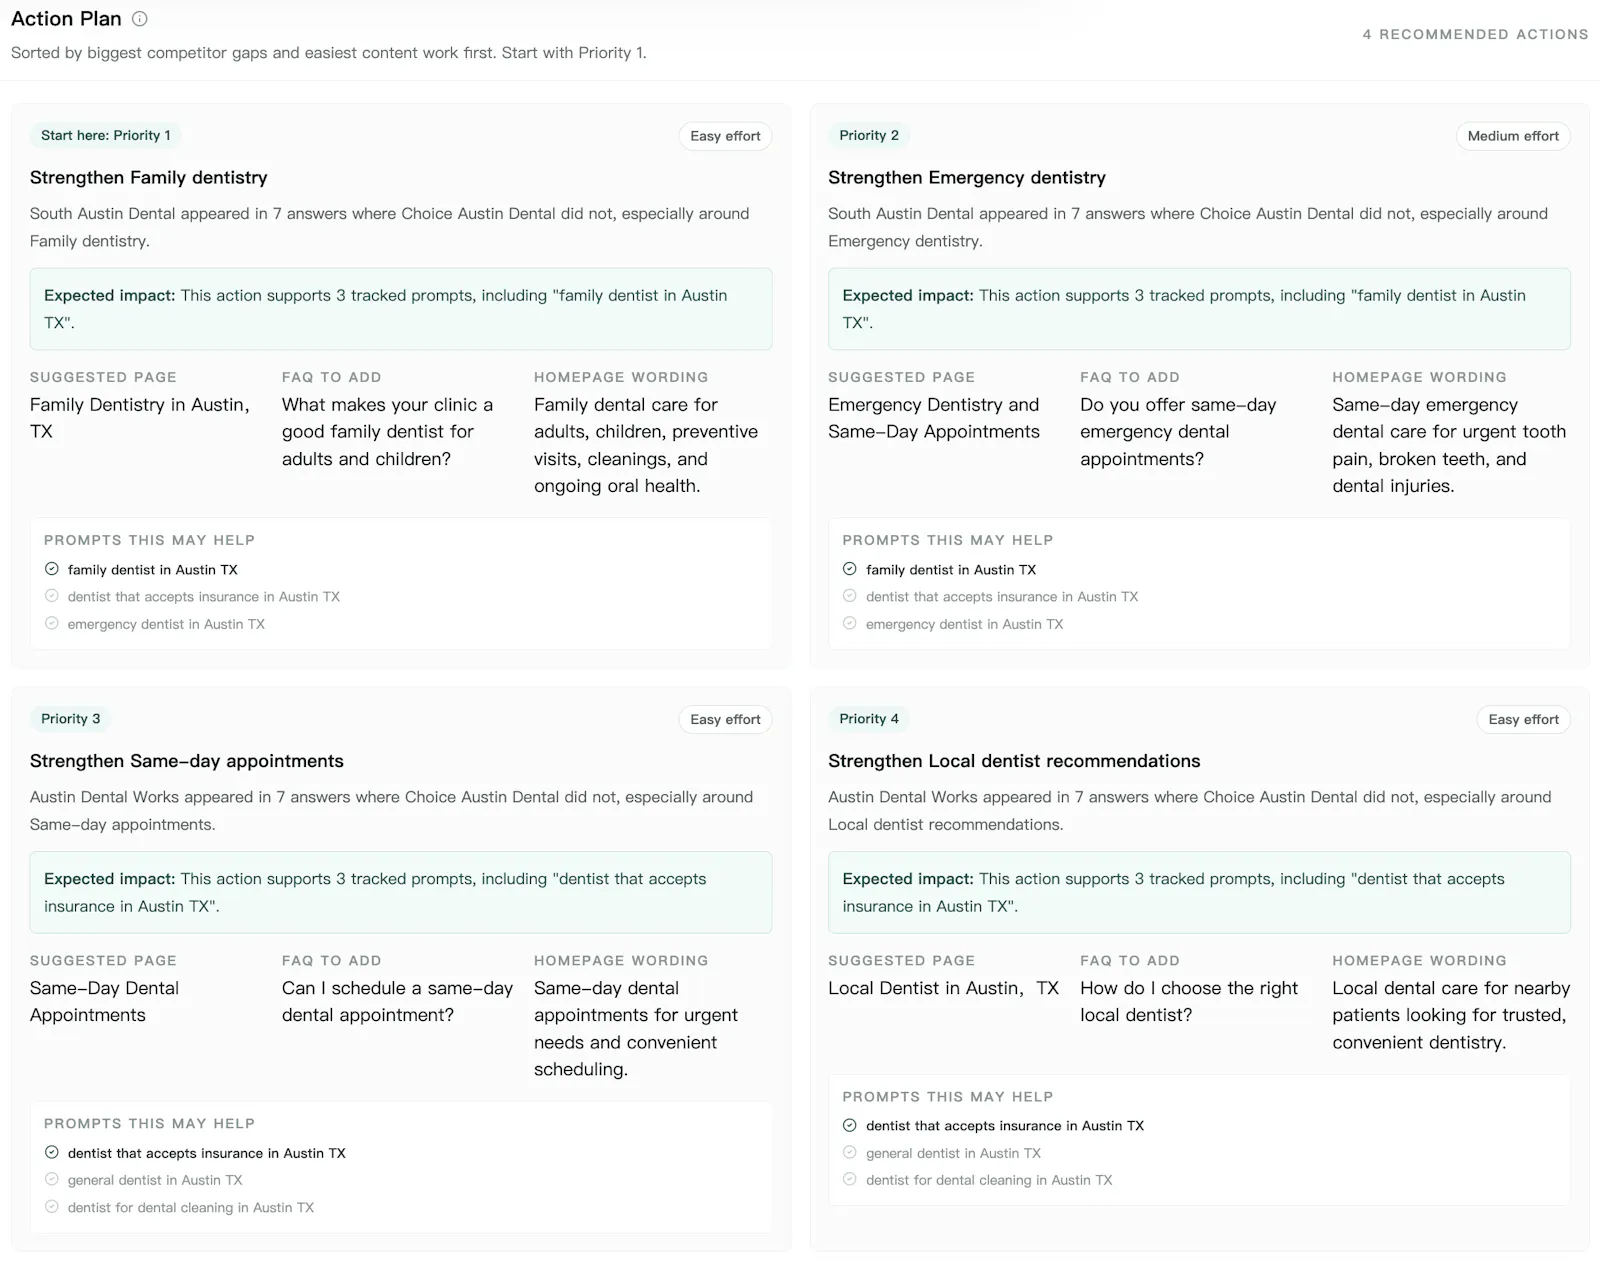Click Priority 3 prompt 'general dentist in Austin TX'
The height and width of the screenshot is (1261, 1600).
155,1180
